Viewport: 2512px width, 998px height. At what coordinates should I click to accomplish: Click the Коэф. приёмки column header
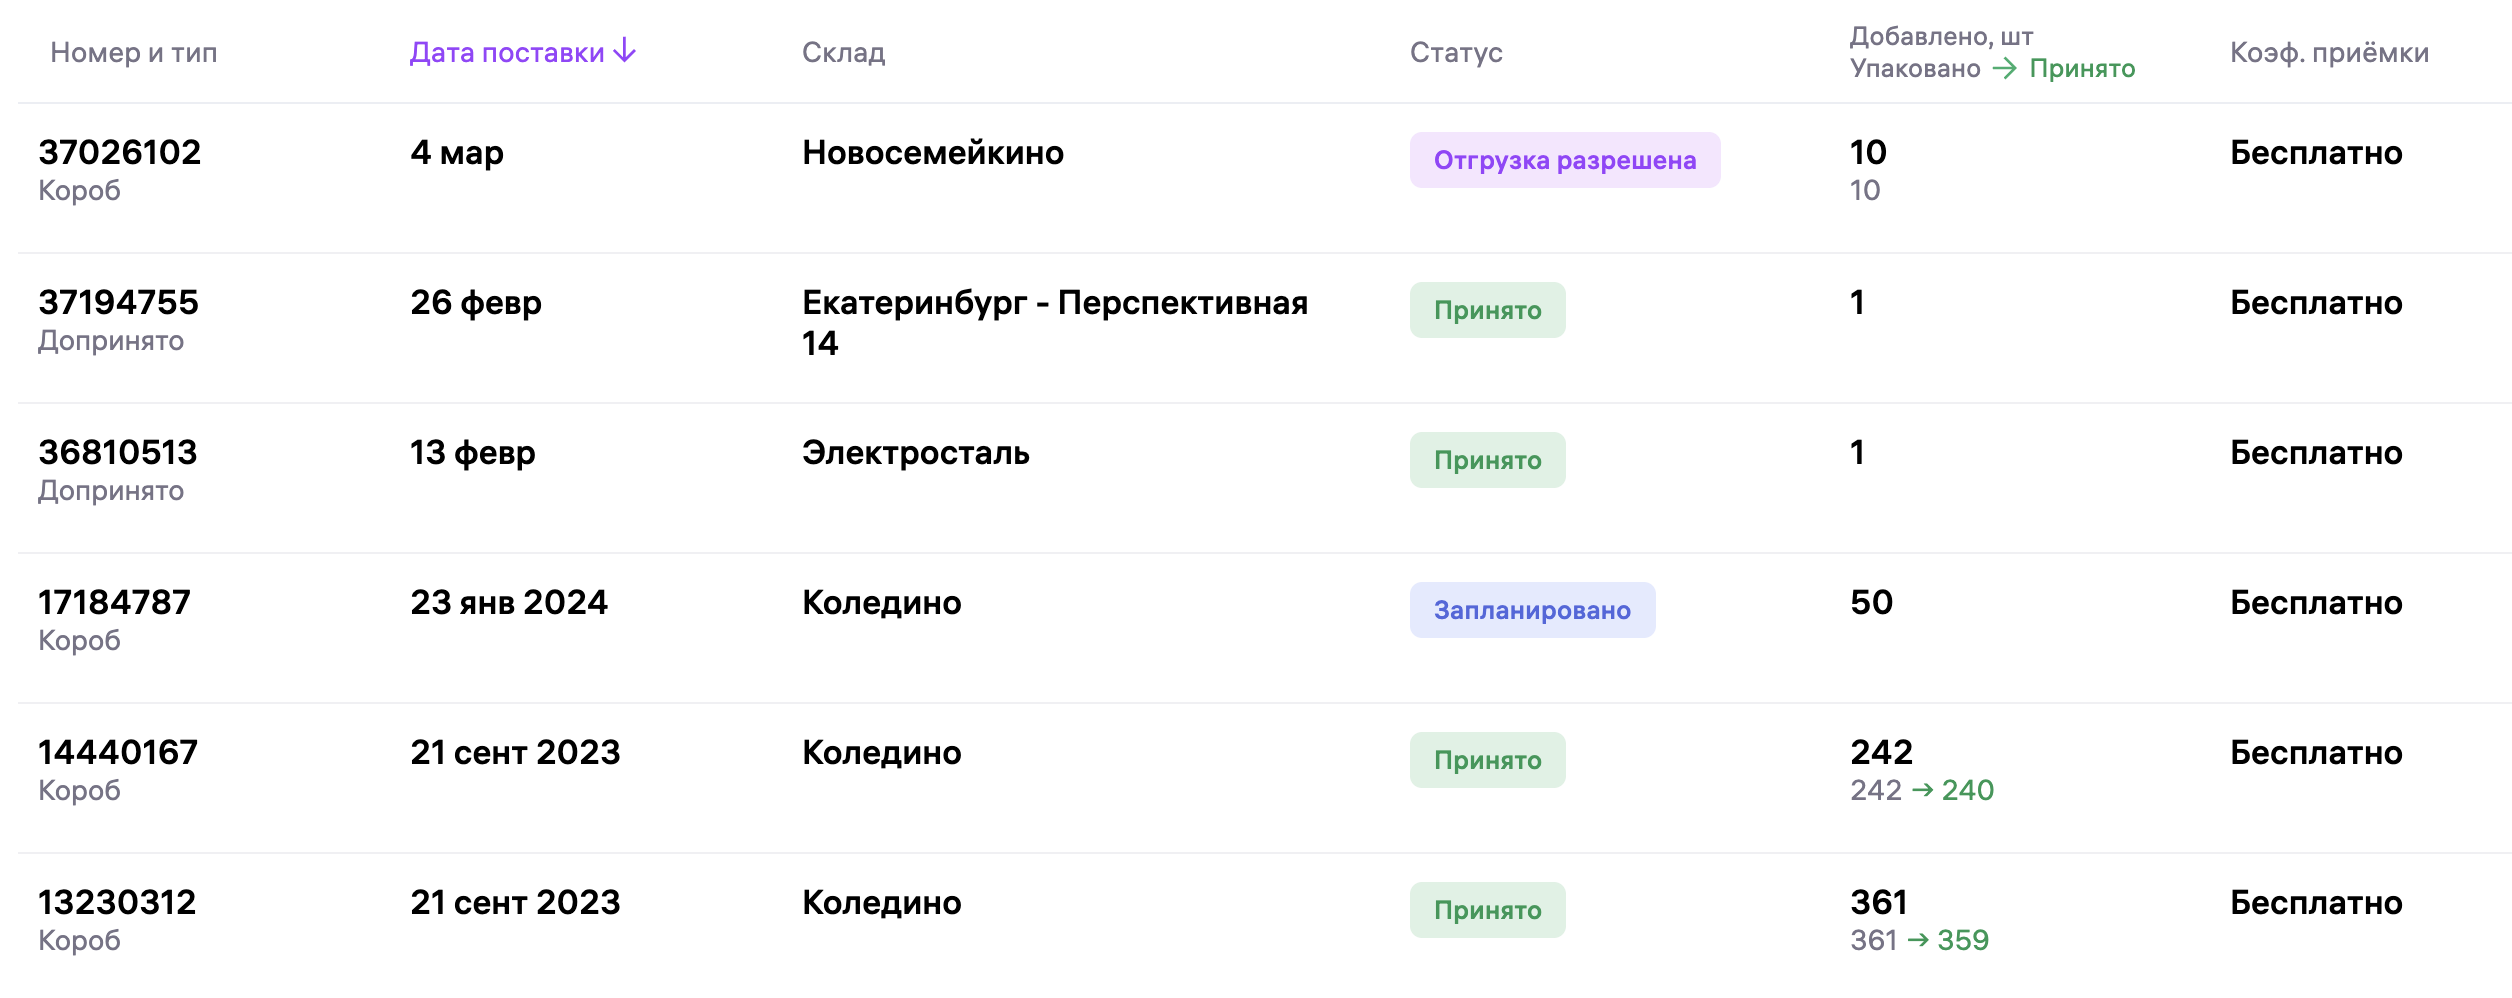coord(2328,53)
